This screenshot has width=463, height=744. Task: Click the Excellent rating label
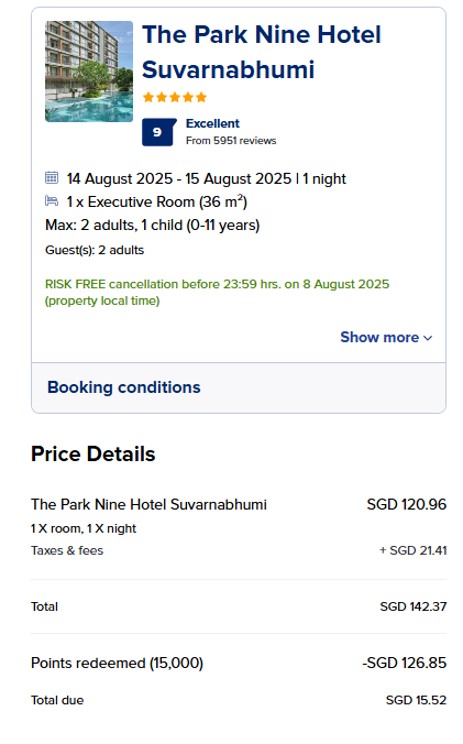[x=213, y=123]
